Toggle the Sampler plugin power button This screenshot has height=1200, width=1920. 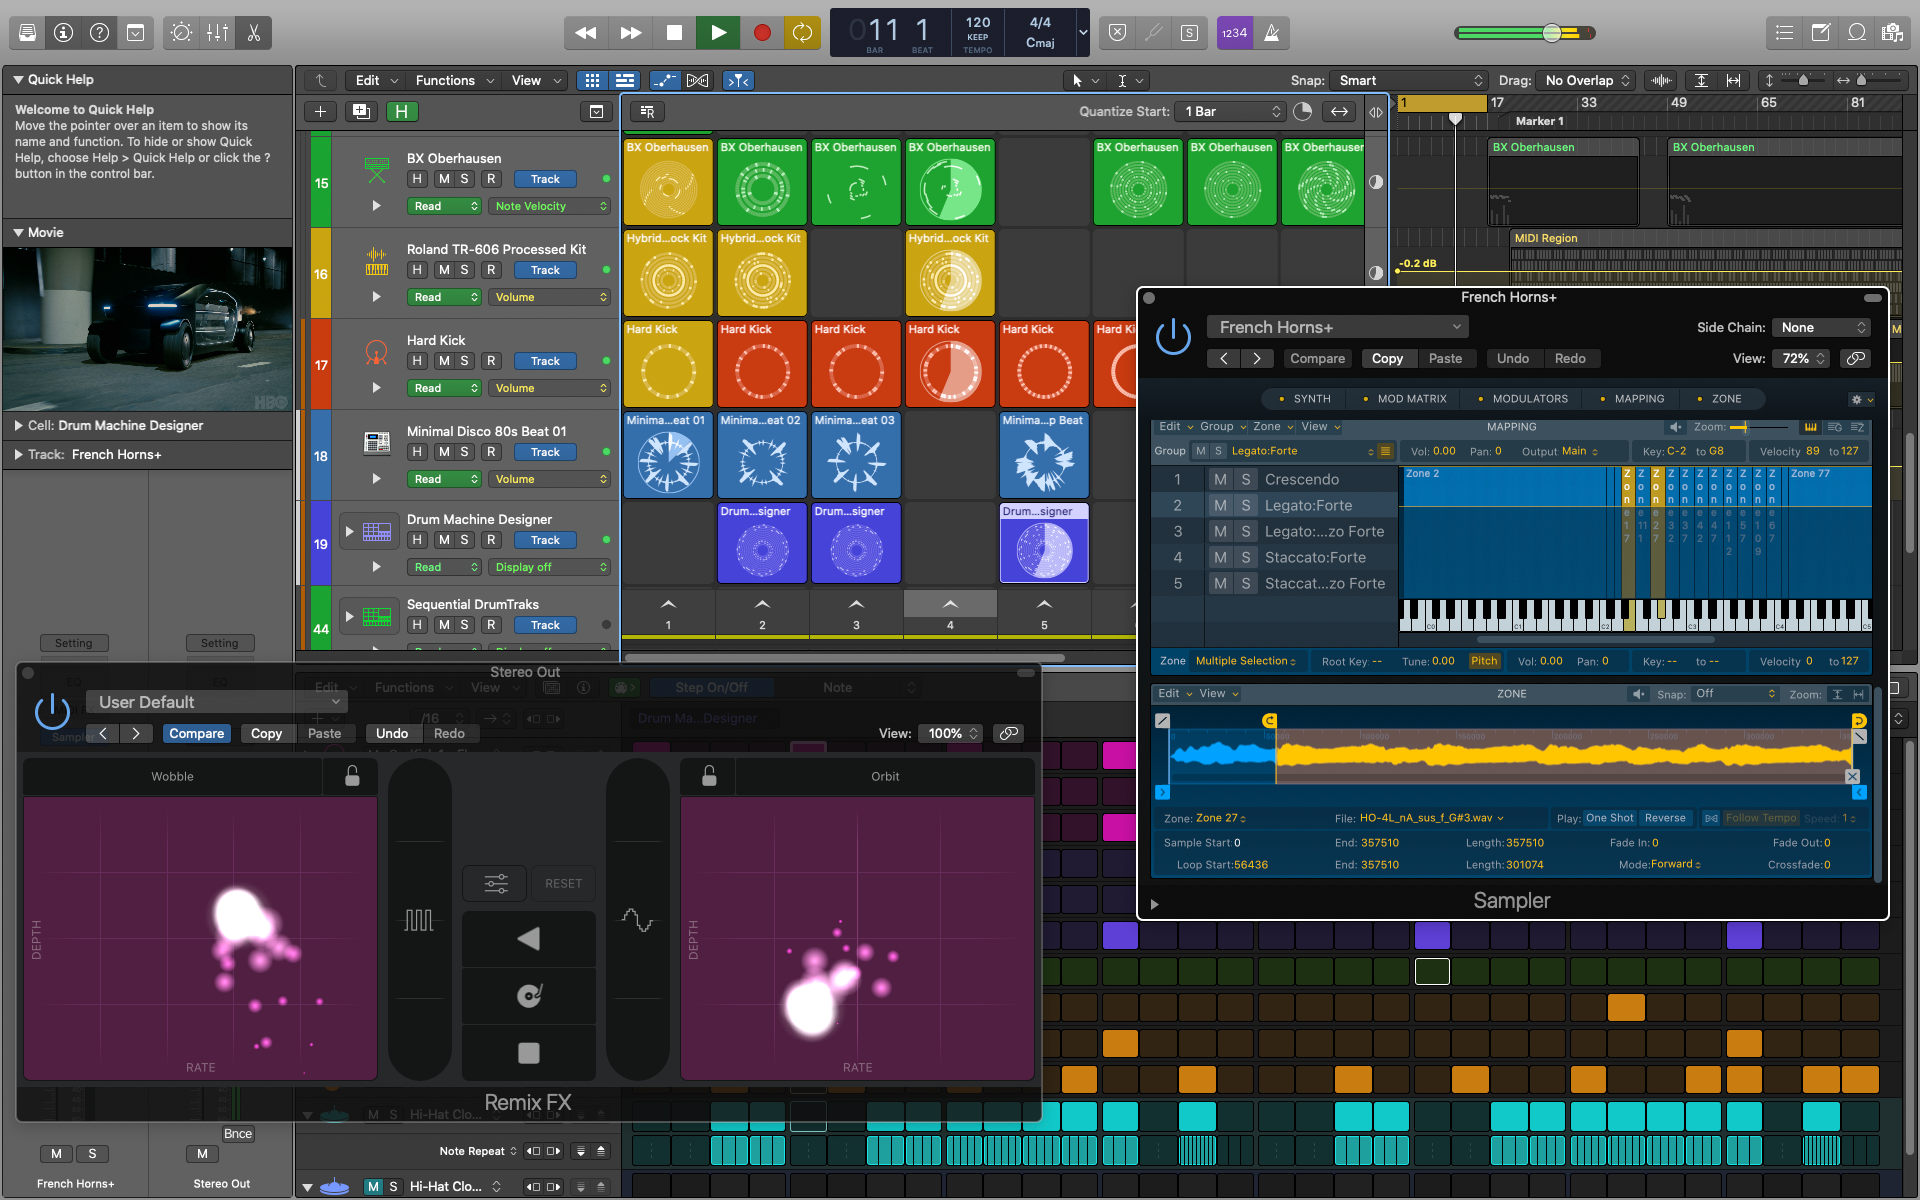coord(1173,338)
